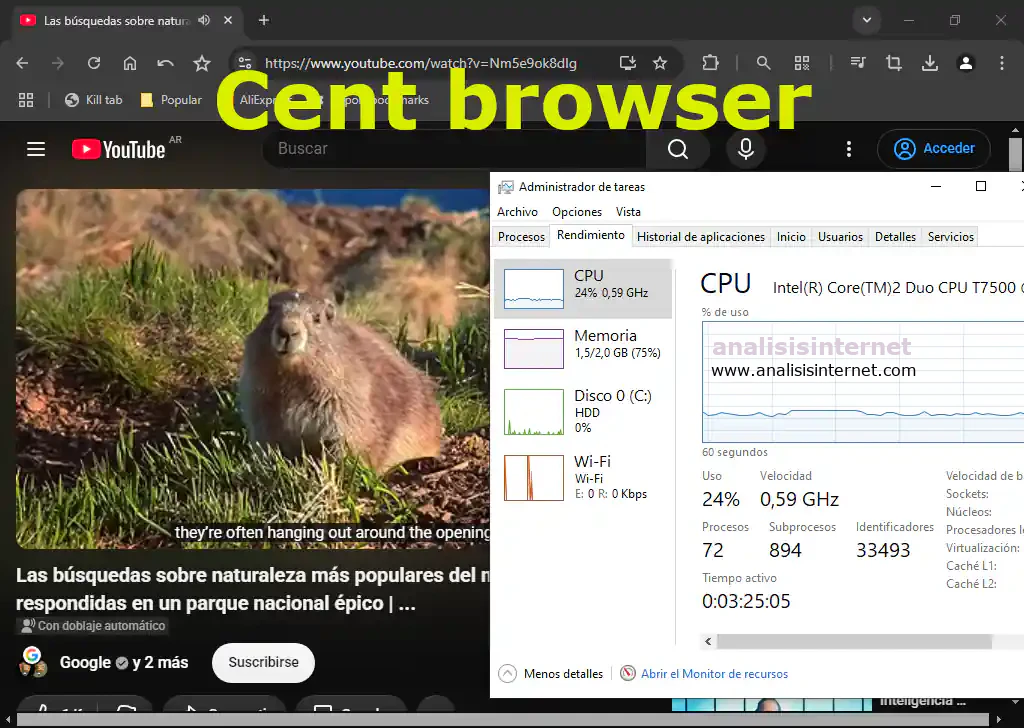Viewport: 1024px width, 728px height.
Task: Bookmark this page with address bar star
Action: (660, 63)
